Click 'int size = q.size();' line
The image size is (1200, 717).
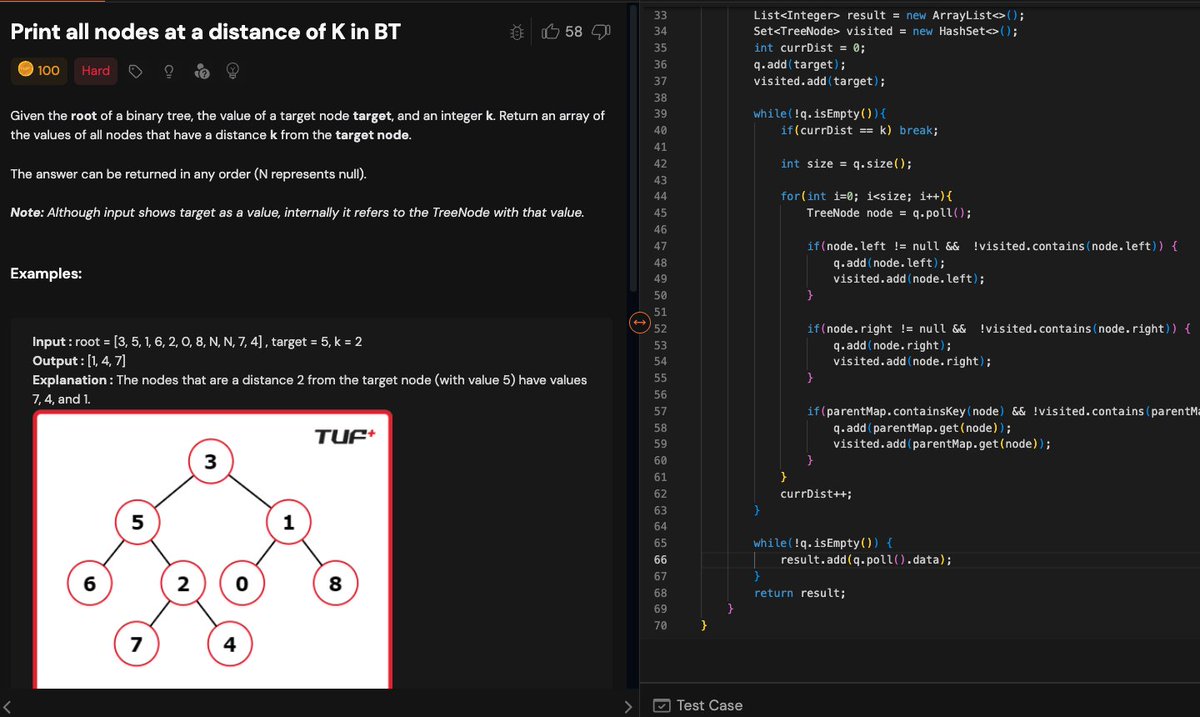tap(846, 164)
